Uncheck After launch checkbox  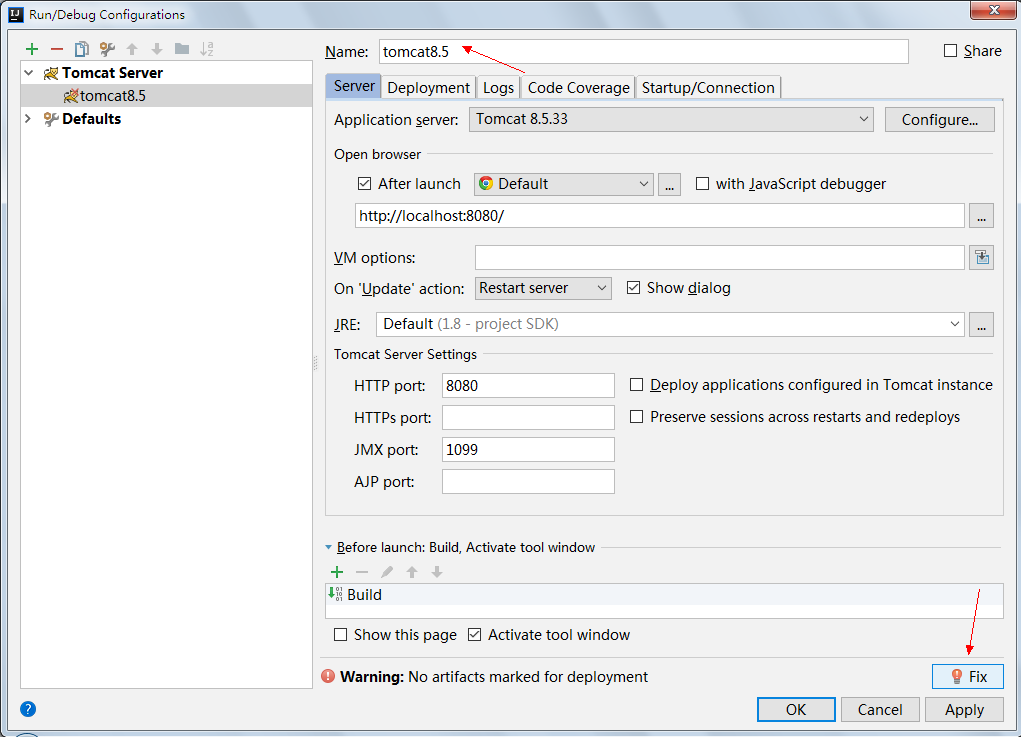pyautogui.click(x=365, y=184)
